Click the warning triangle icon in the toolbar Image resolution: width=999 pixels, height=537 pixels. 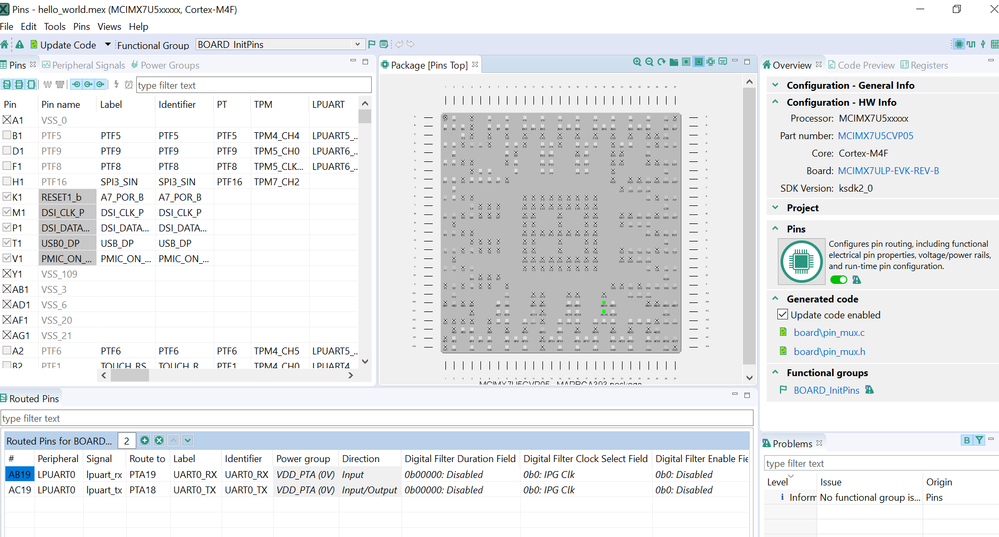(x=20, y=45)
